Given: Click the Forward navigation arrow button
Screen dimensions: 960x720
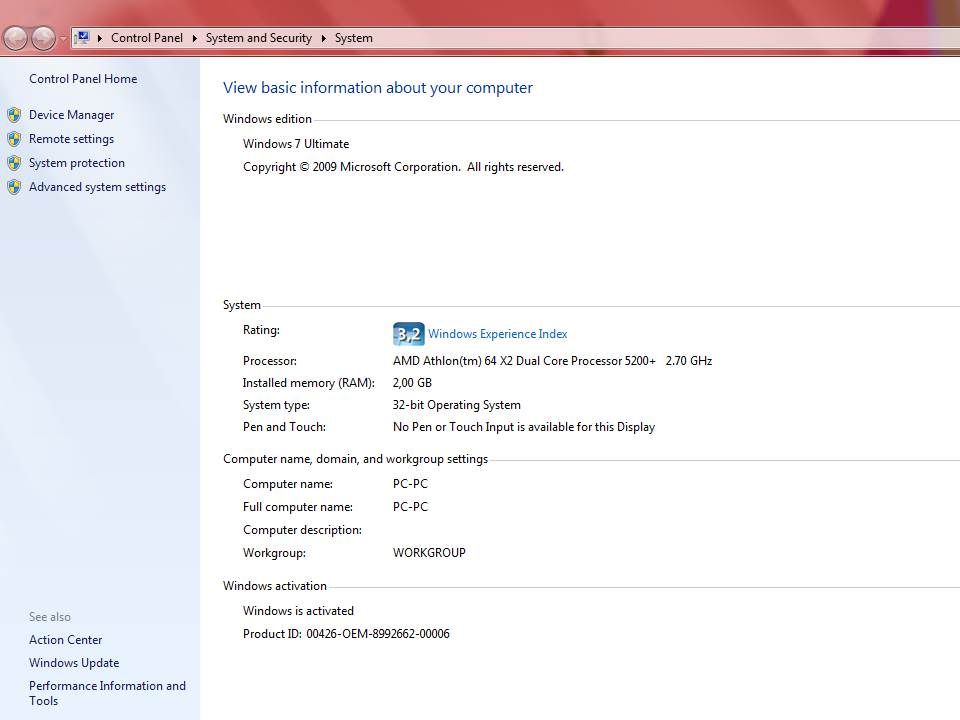Looking at the screenshot, I should point(43,39).
